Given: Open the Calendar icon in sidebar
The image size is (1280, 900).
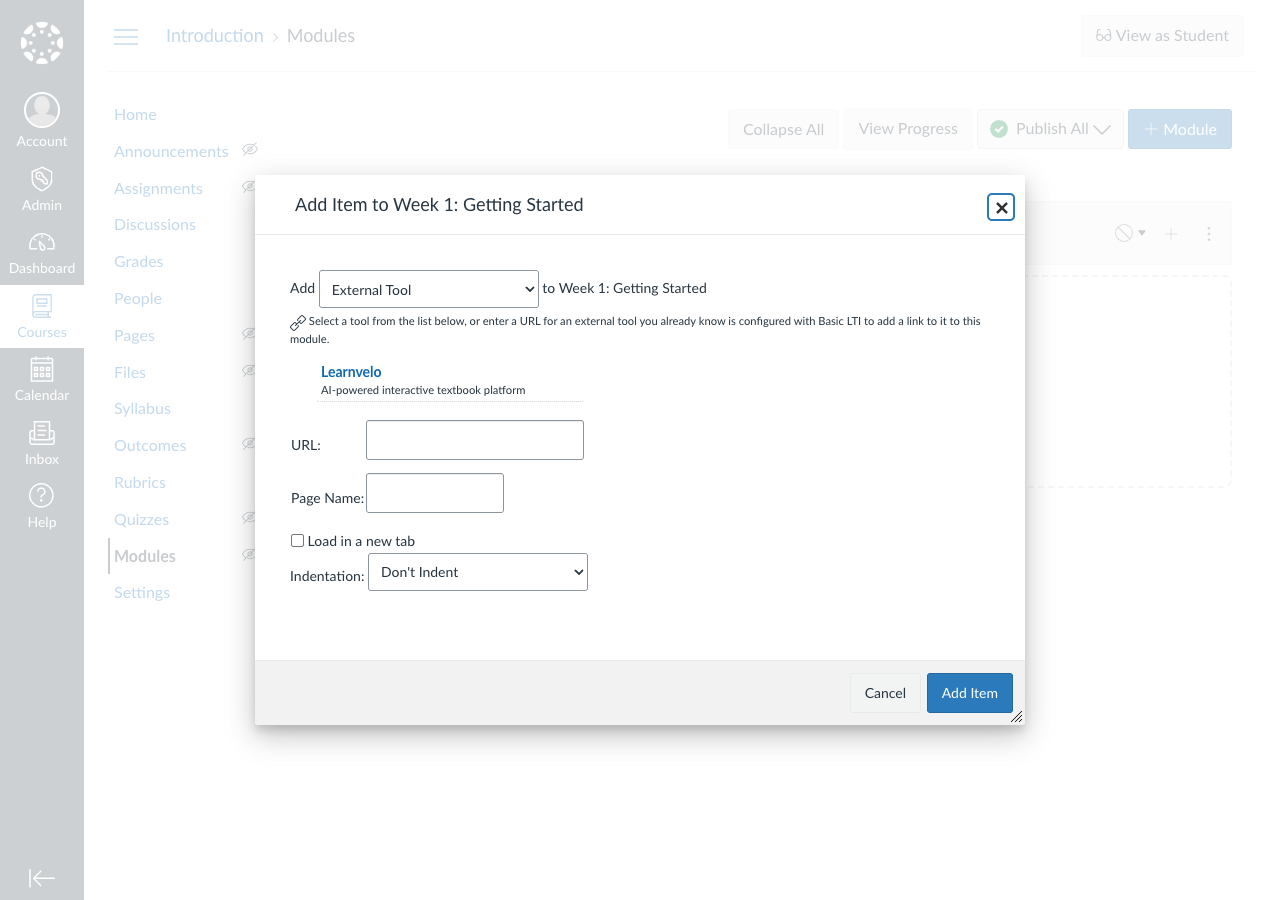Looking at the screenshot, I should 42,369.
